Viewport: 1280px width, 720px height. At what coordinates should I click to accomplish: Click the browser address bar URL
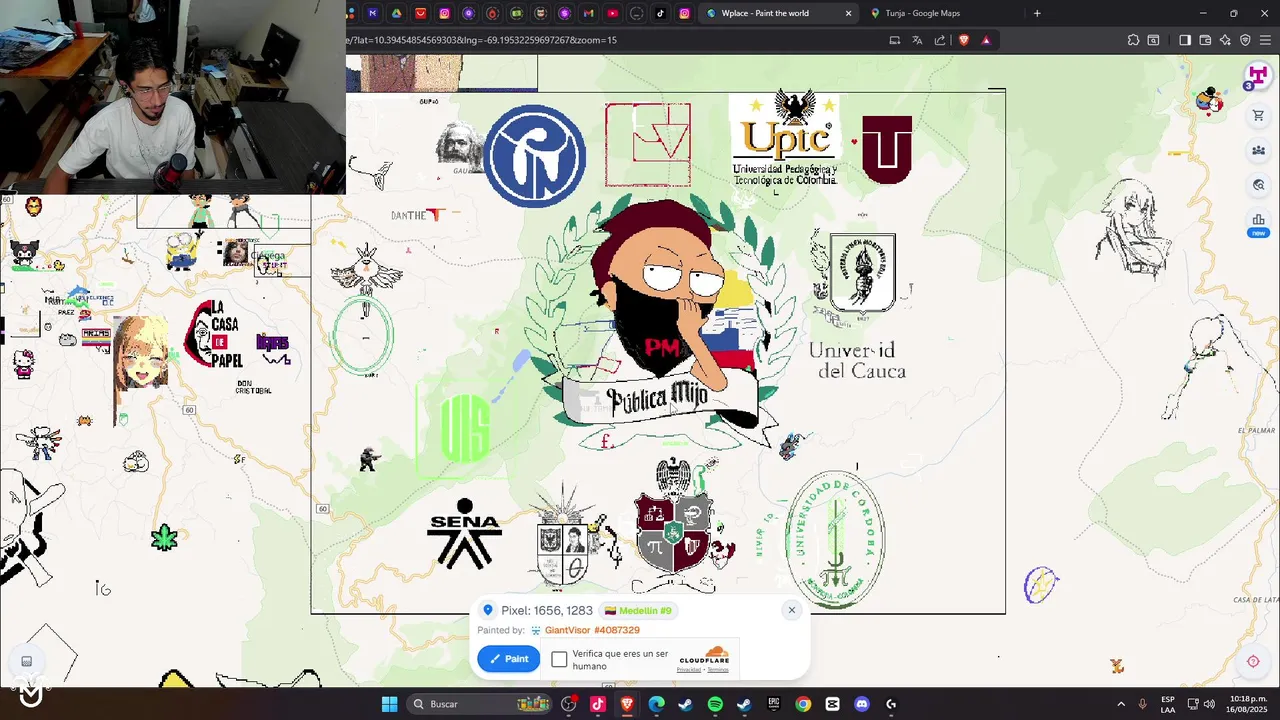coord(482,40)
